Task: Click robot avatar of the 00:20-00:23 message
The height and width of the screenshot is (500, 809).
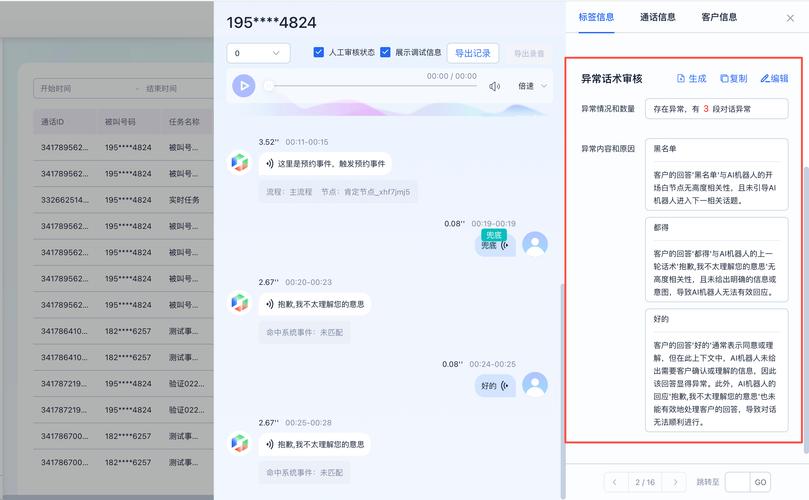Action: 239,303
